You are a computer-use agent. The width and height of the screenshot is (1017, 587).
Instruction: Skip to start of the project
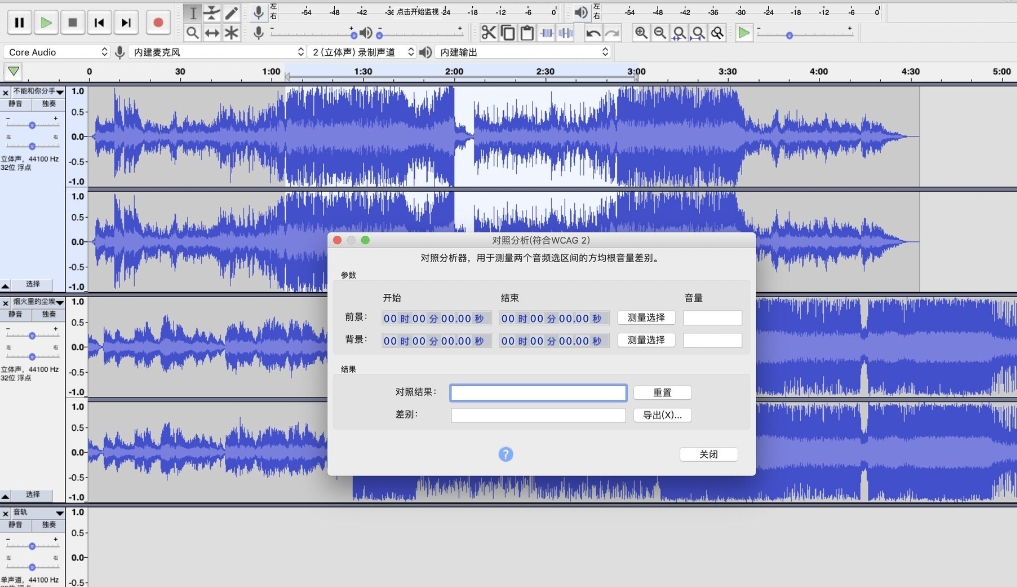(99, 23)
